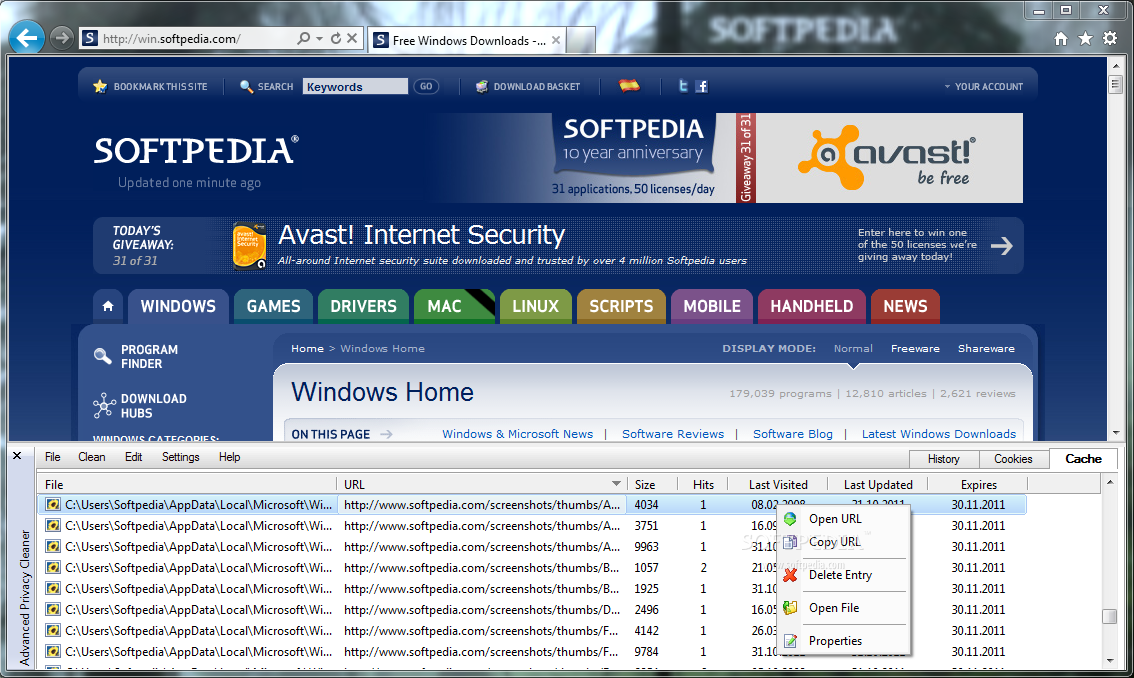Viewport: 1134px width, 678px height.
Task: Open the new blank browser tab
Action: point(581,41)
